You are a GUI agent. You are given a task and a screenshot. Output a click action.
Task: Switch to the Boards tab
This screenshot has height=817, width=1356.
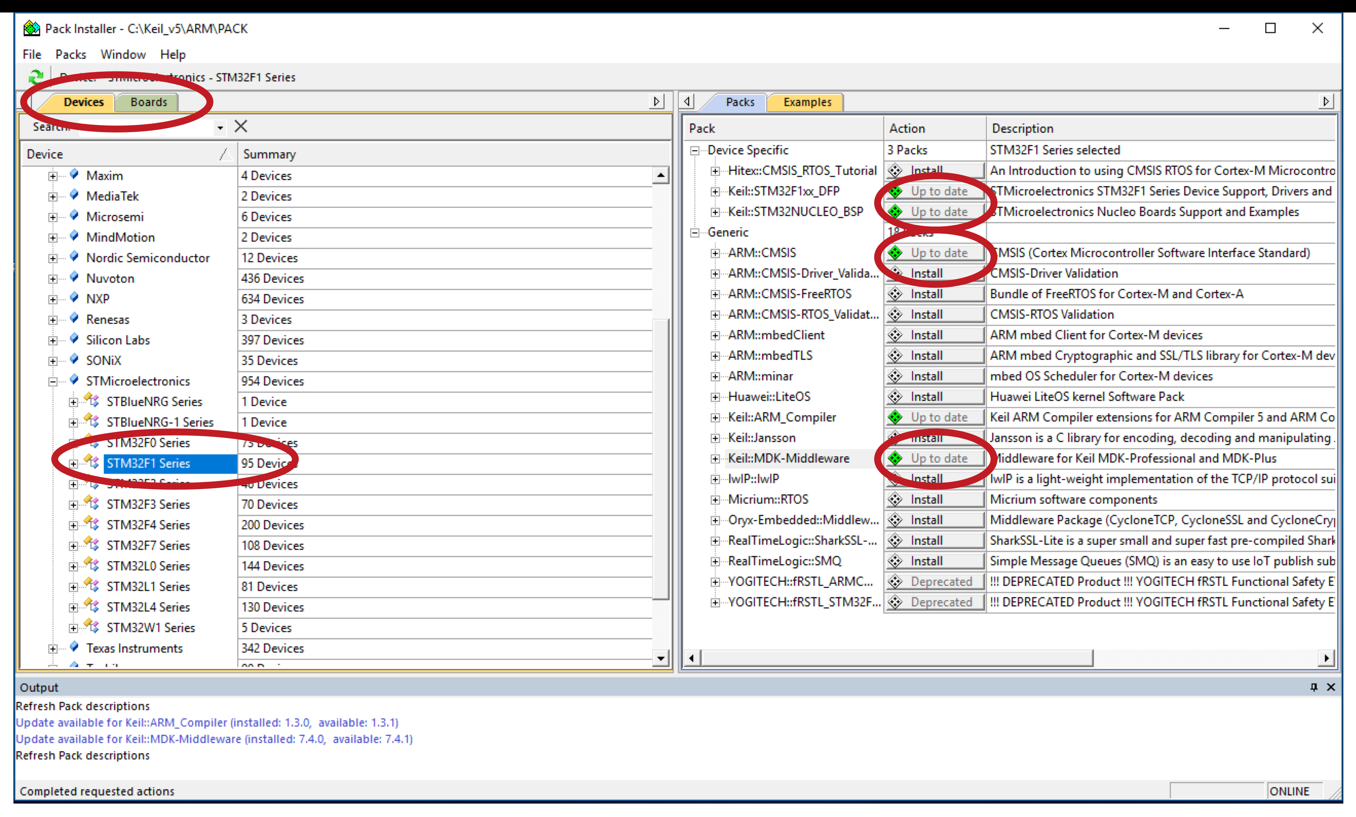[x=148, y=102]
